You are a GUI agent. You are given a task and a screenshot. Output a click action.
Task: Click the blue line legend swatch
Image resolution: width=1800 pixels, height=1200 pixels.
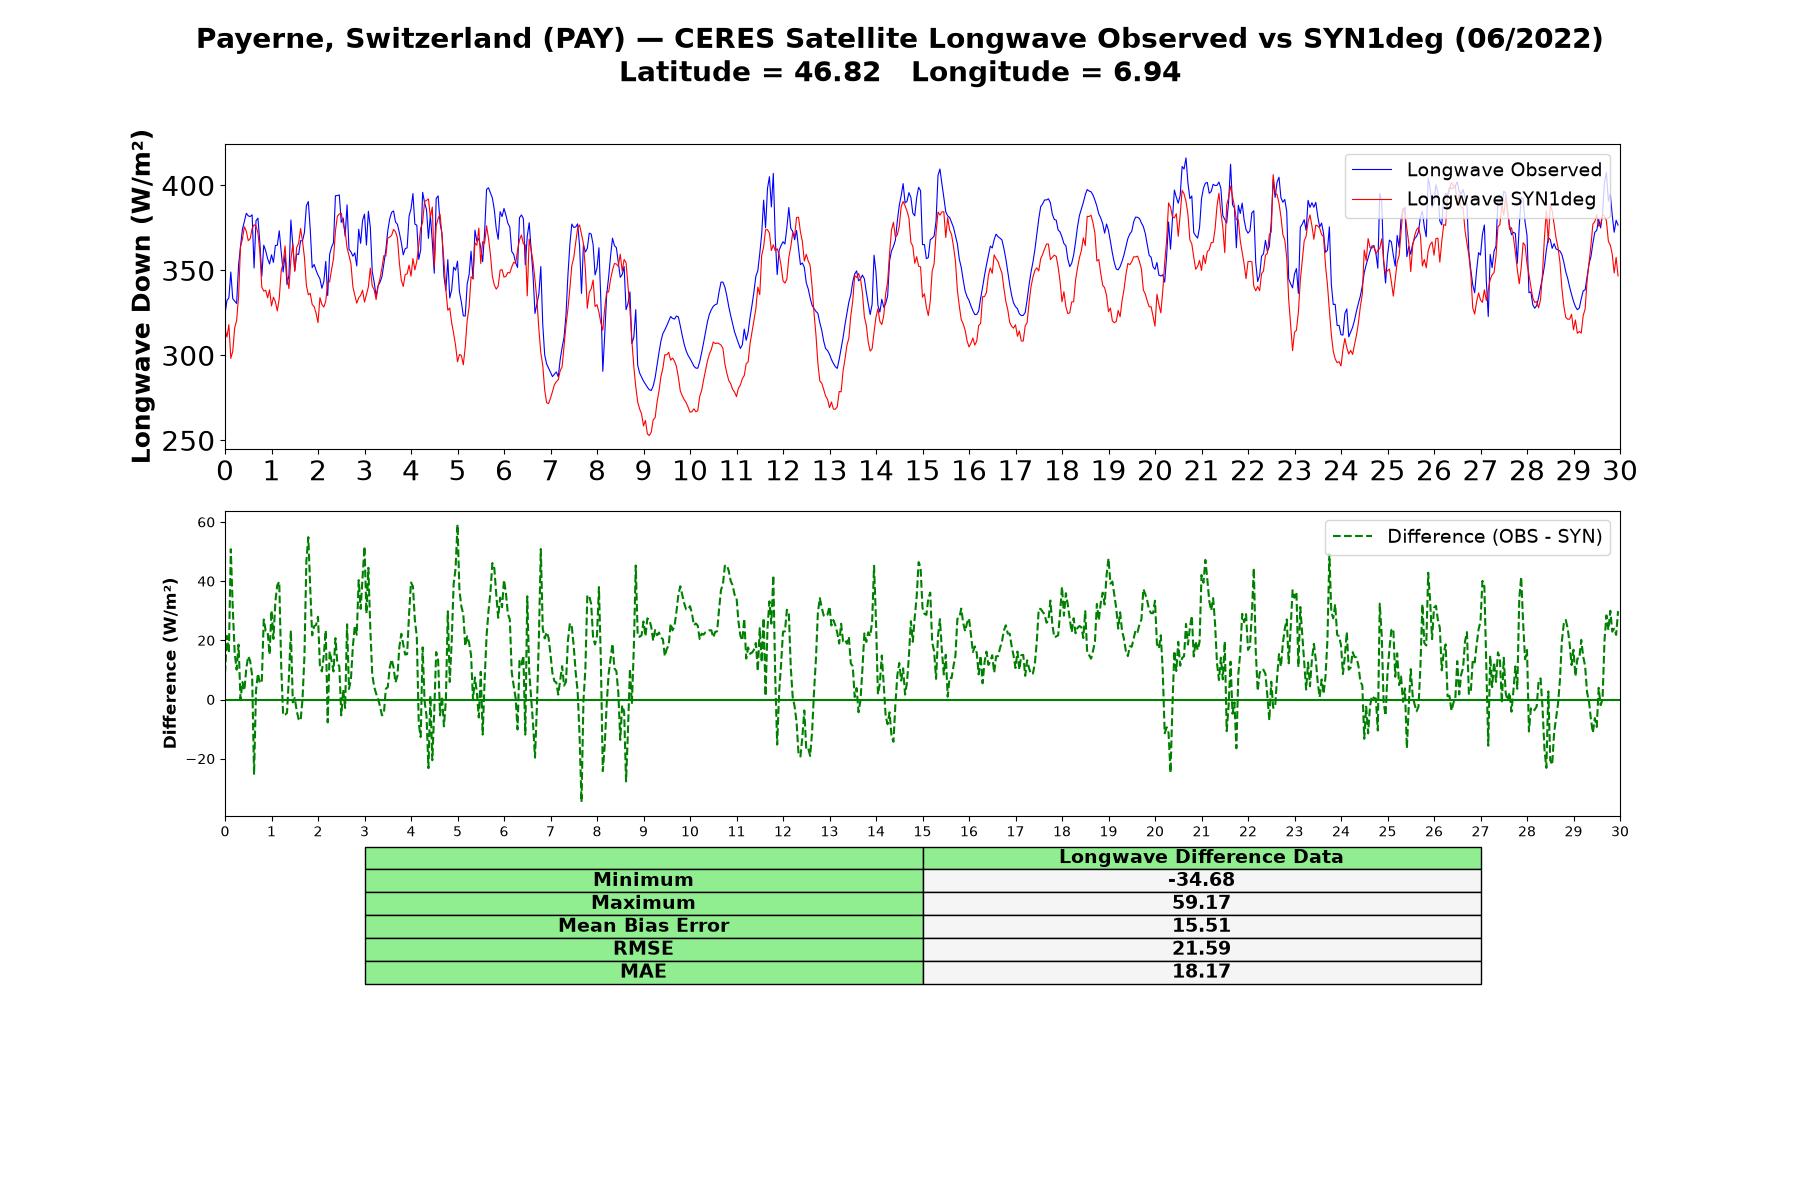tap(1371, 170)
